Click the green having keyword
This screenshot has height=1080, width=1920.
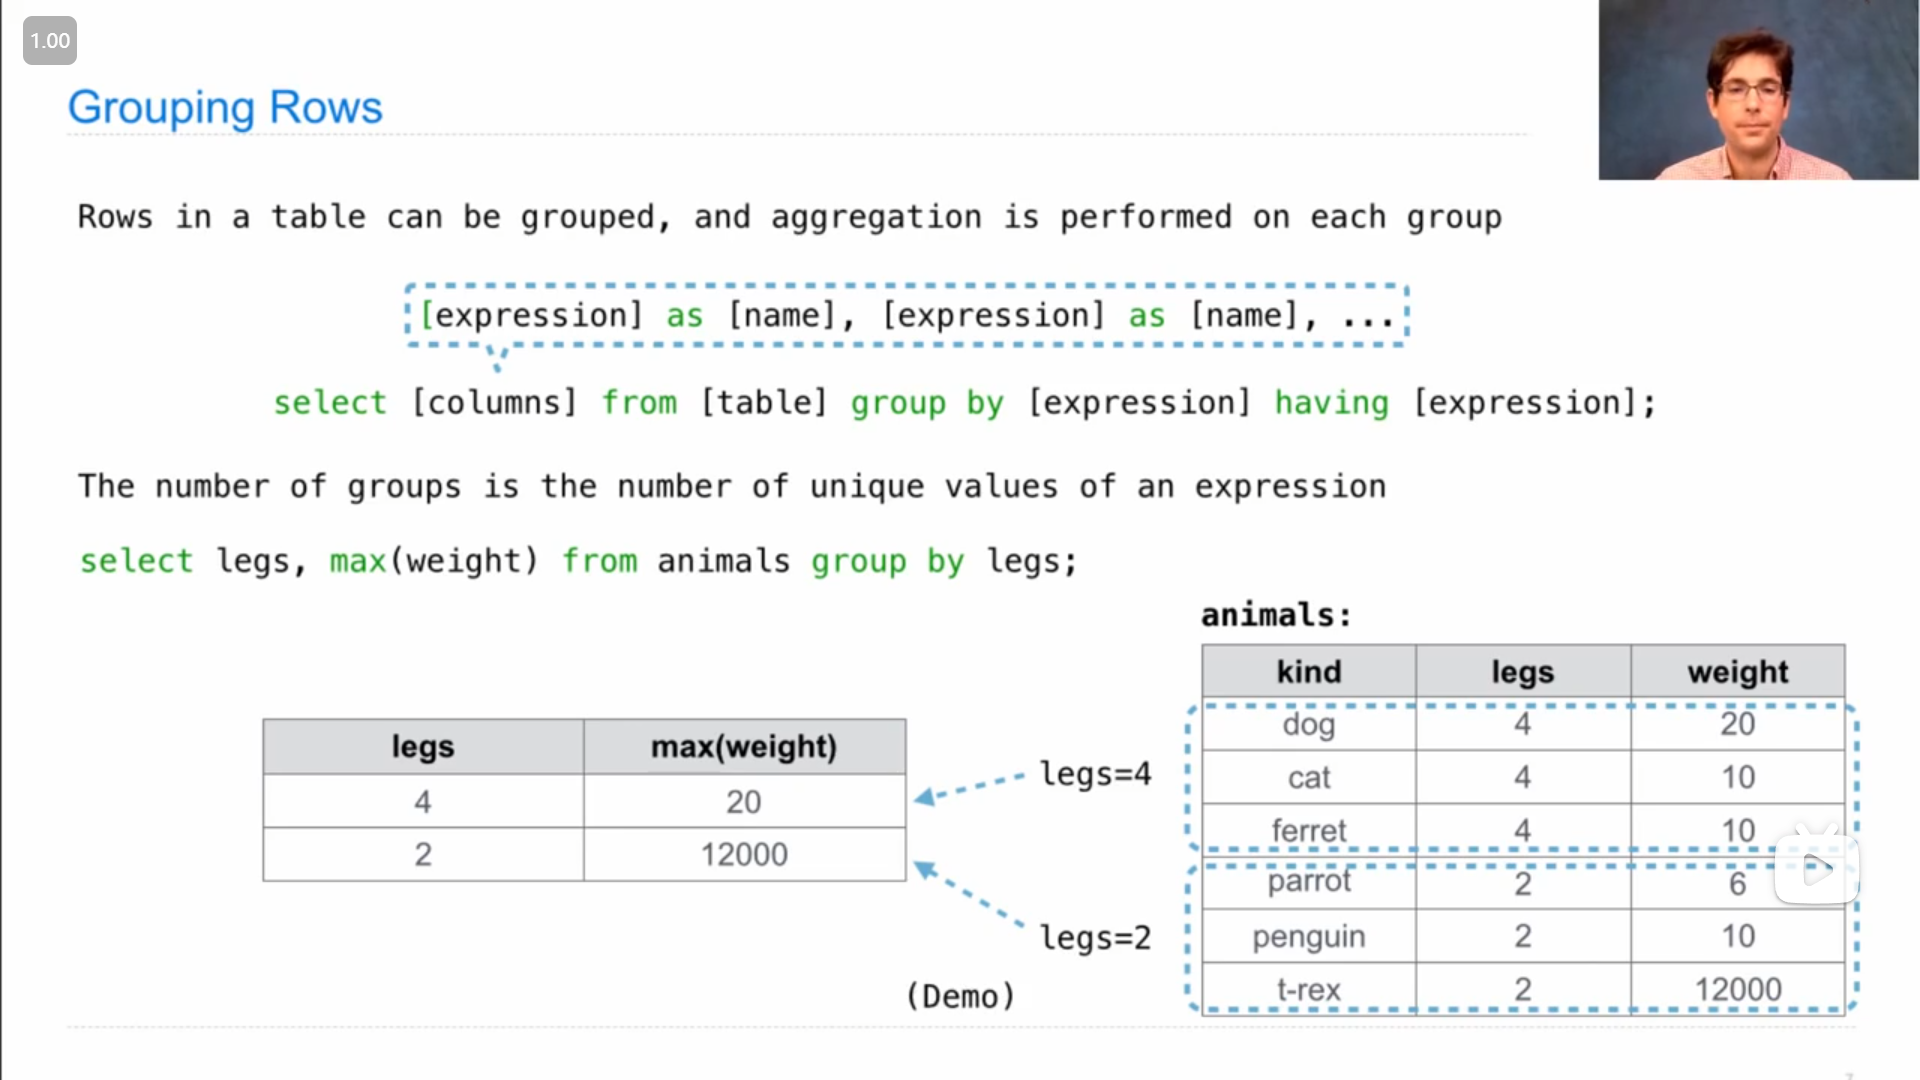[x=1331, y=403]
